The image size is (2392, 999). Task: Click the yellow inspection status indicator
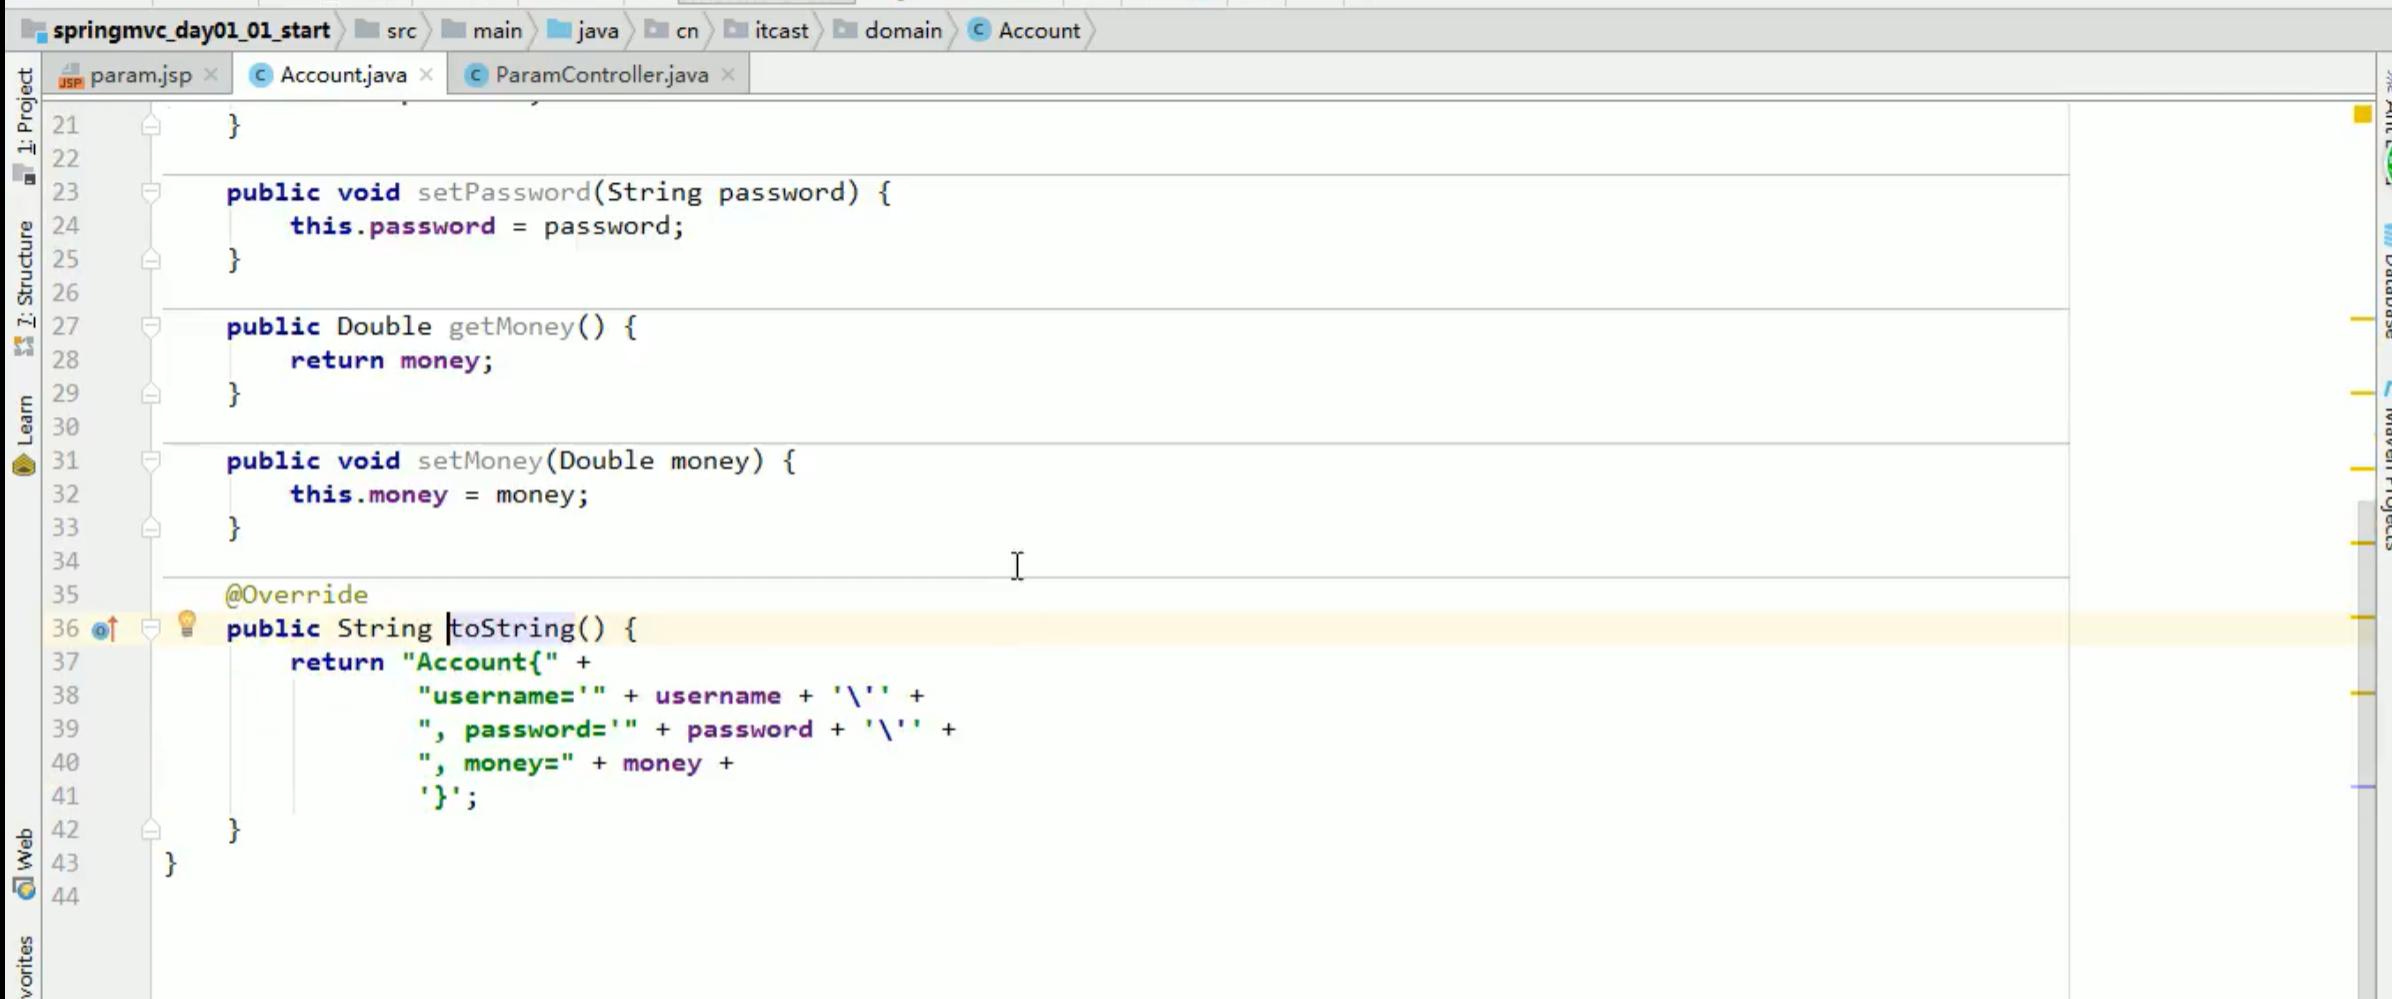coord(2362,115)
